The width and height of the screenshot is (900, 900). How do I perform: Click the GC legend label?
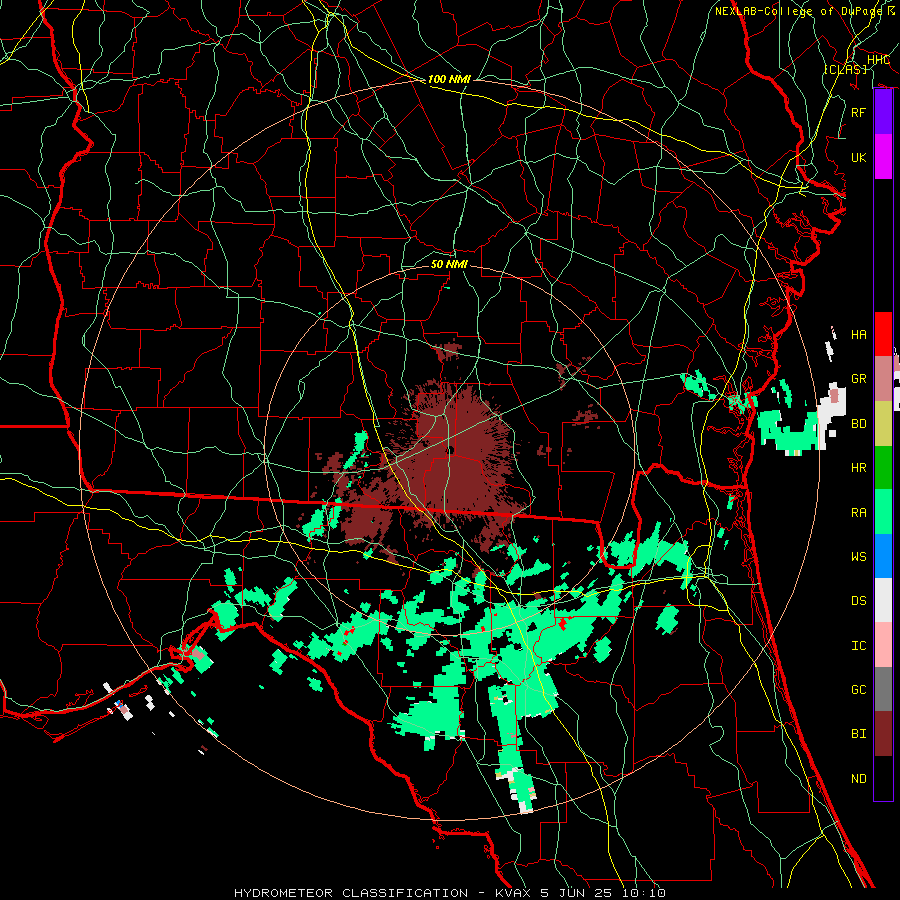pos(859,690)
